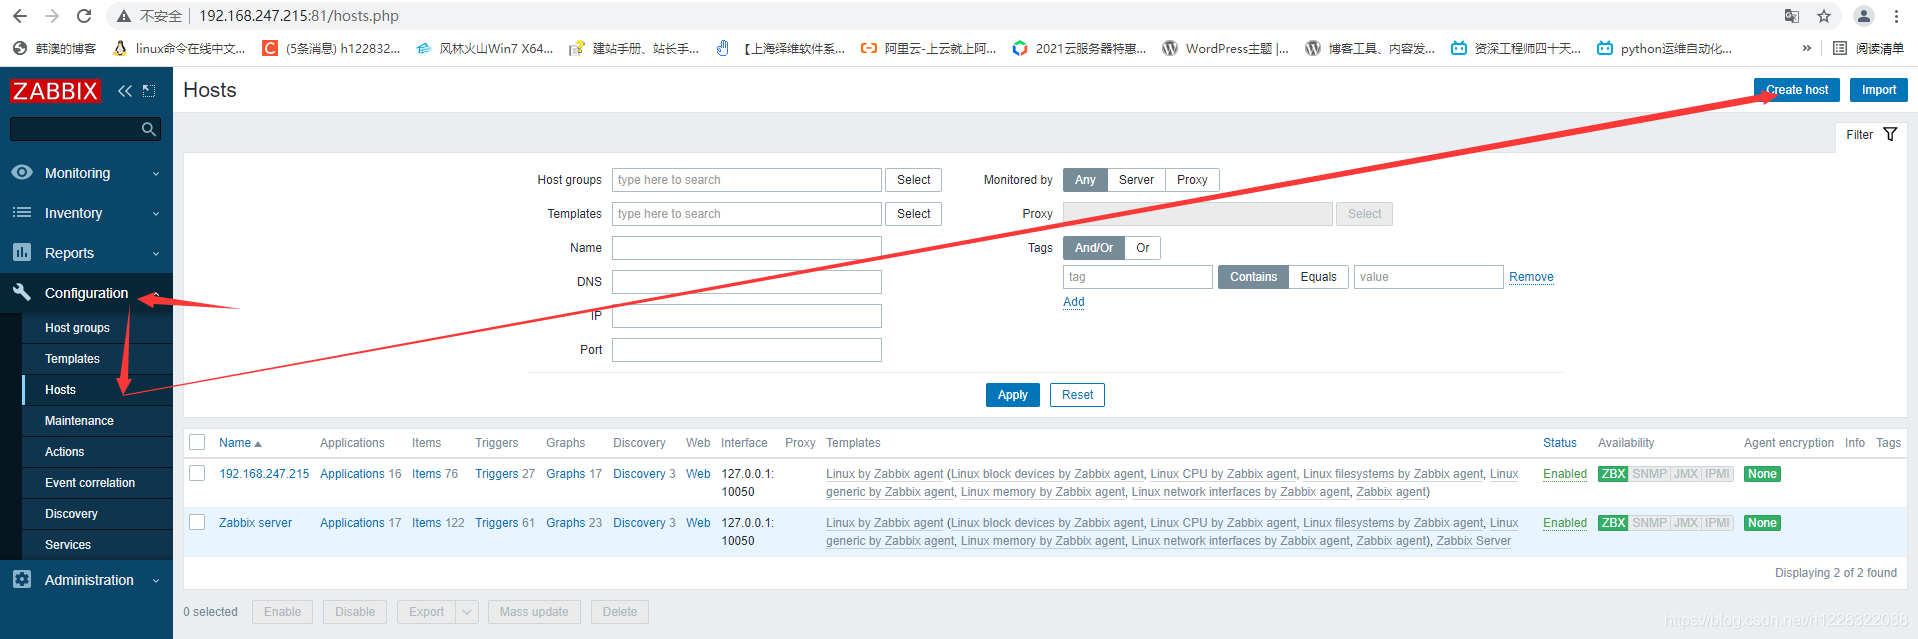Click the Configuration wrench icon
Image resolution: width=1918 pixels, height=639 pixels.
tap(22, 292)
